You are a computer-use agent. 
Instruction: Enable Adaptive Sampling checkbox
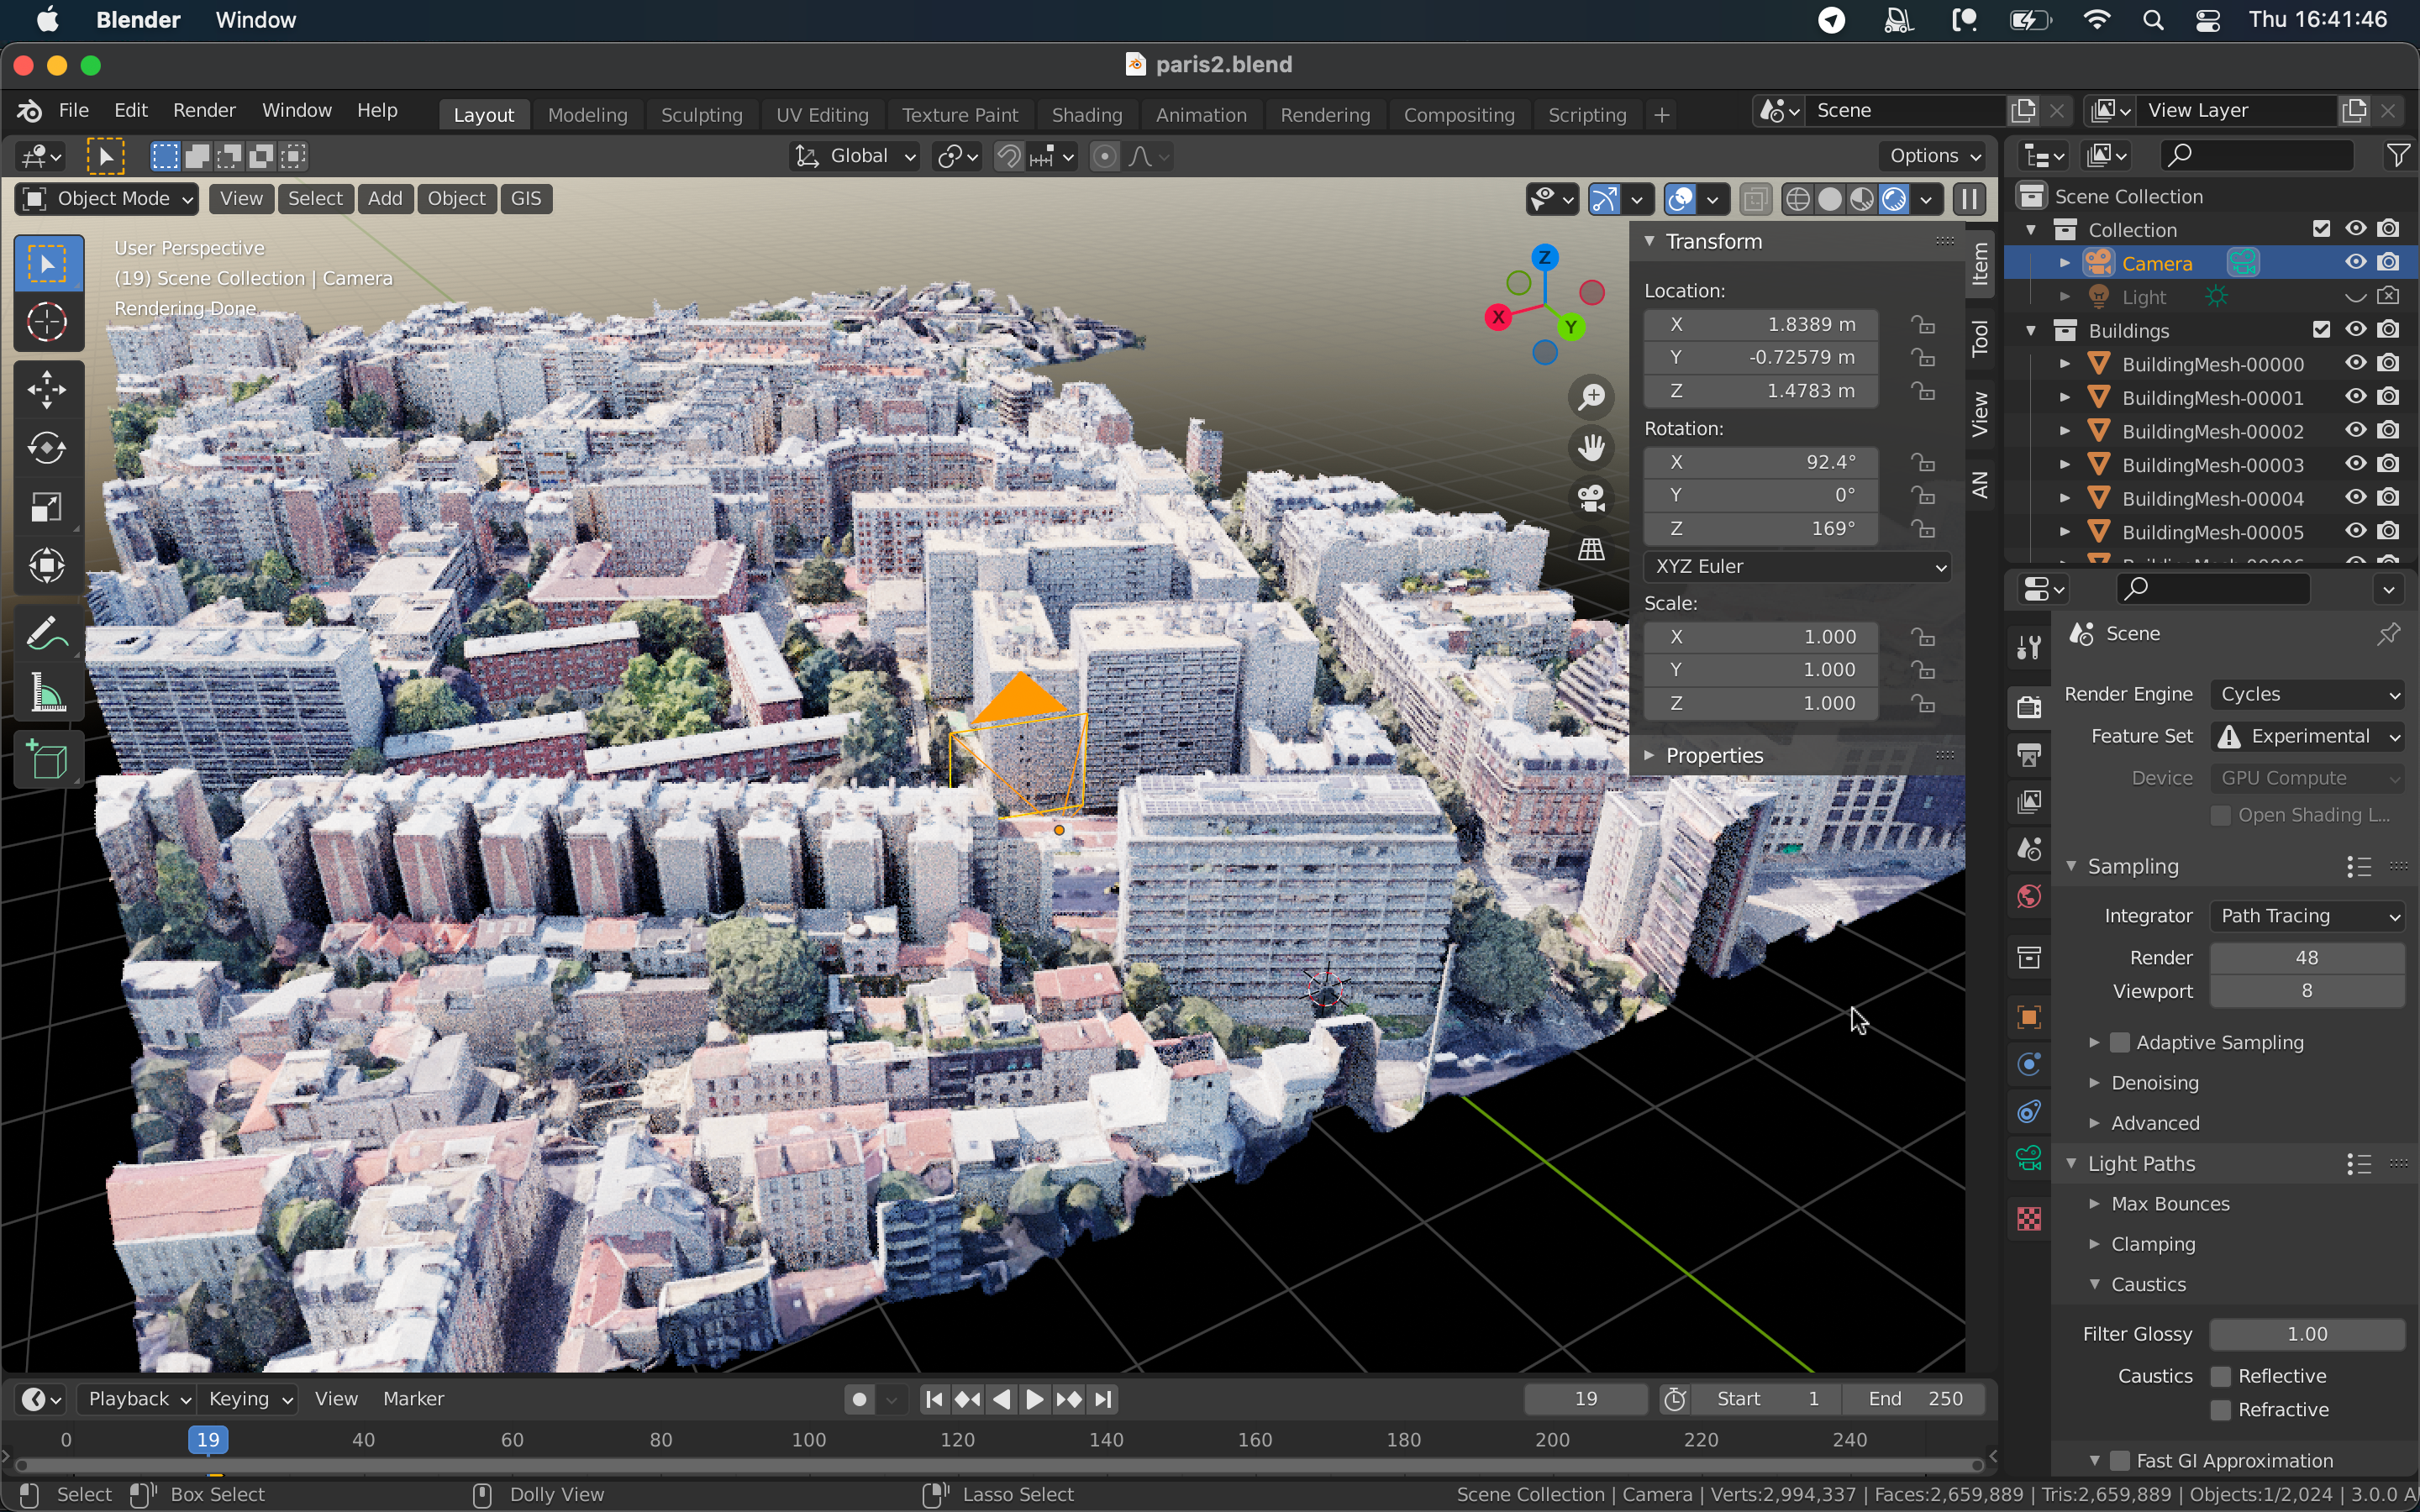point(2119,1042)
